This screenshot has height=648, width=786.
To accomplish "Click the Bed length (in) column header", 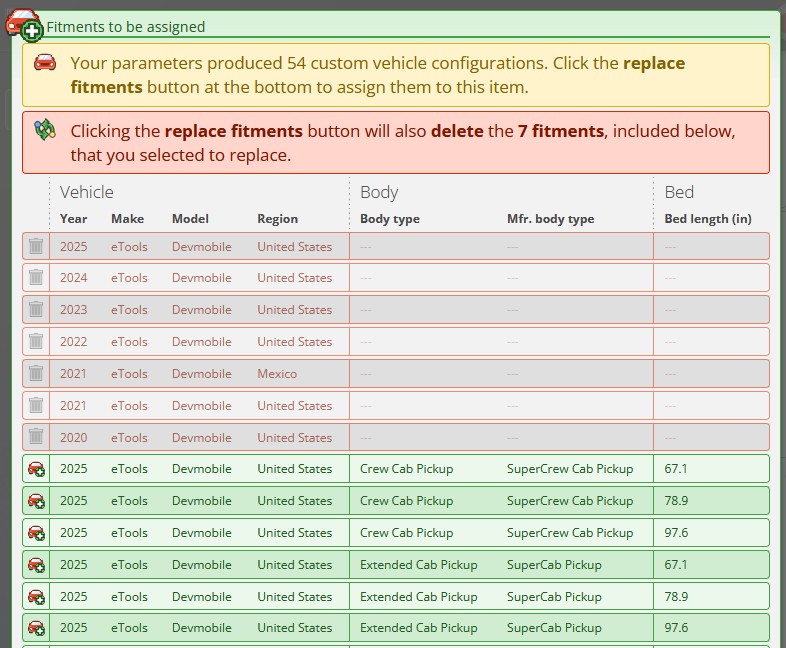I will tap(707, 219).
